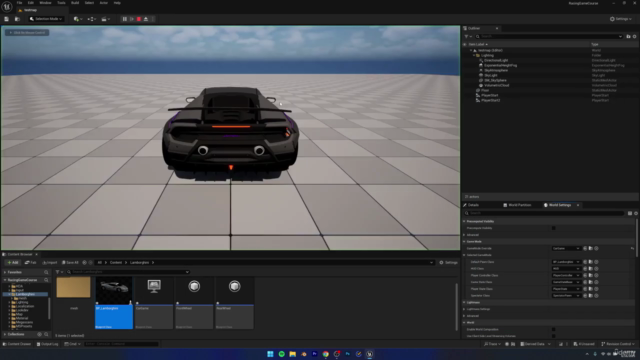The width and height of the screenshot is (640, 360).
Task: Open the Blueprints dropdown in the toolbar
Action: [x=92, y=19]
